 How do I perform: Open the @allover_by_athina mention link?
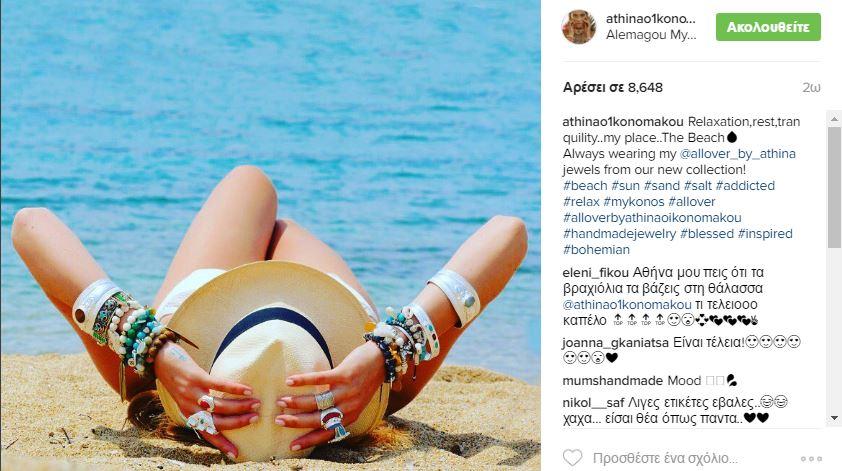(737, 154)
